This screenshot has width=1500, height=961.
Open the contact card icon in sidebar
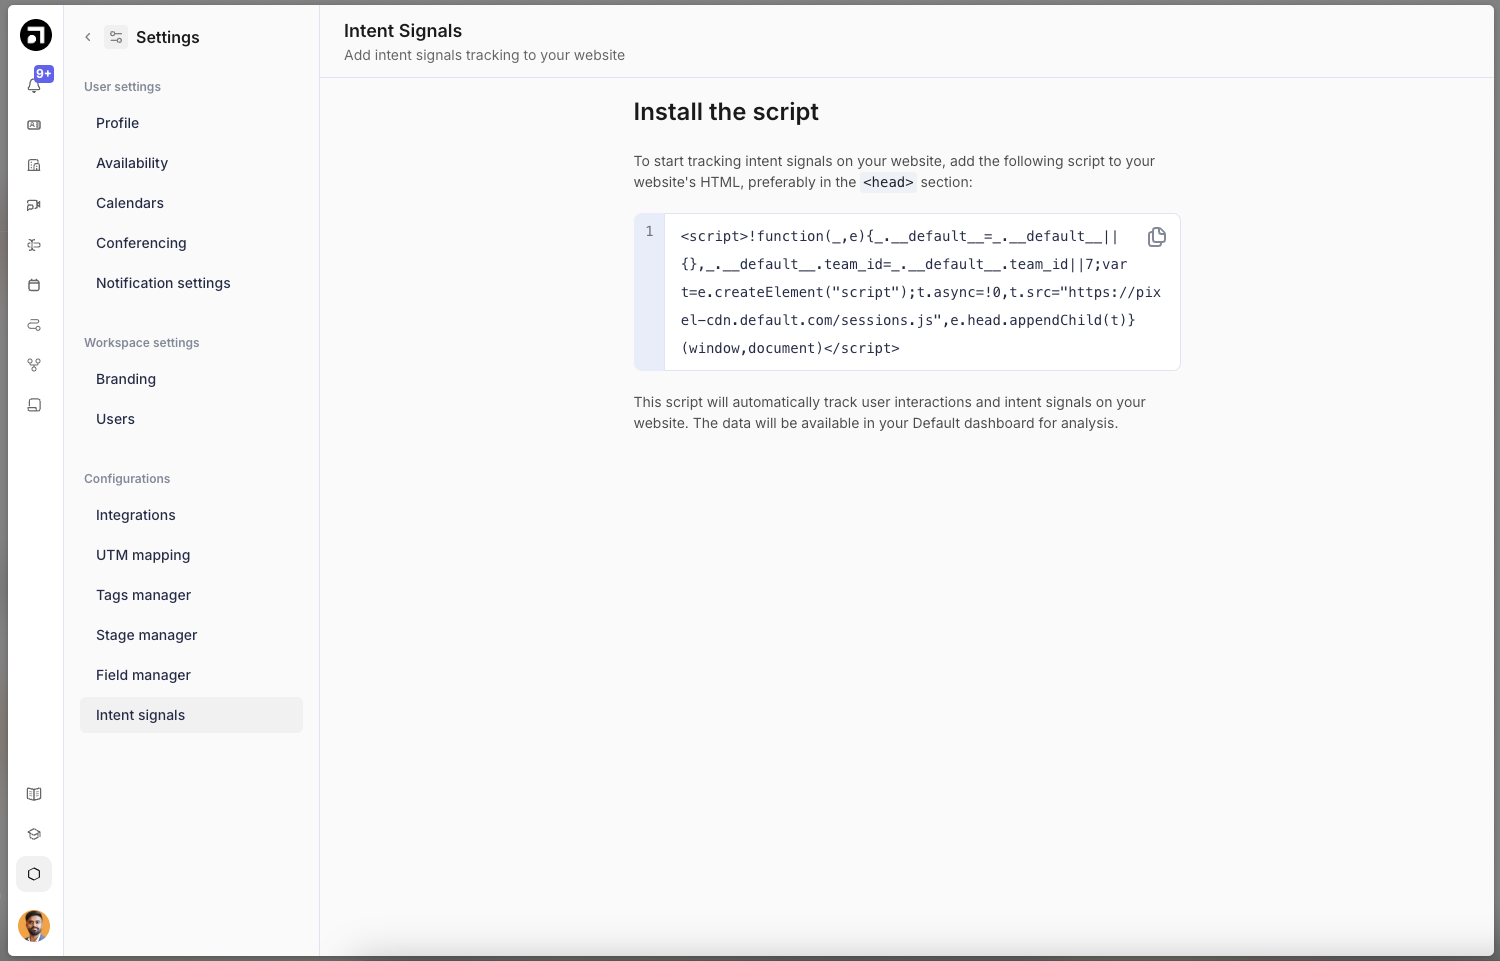click(34, 125)
